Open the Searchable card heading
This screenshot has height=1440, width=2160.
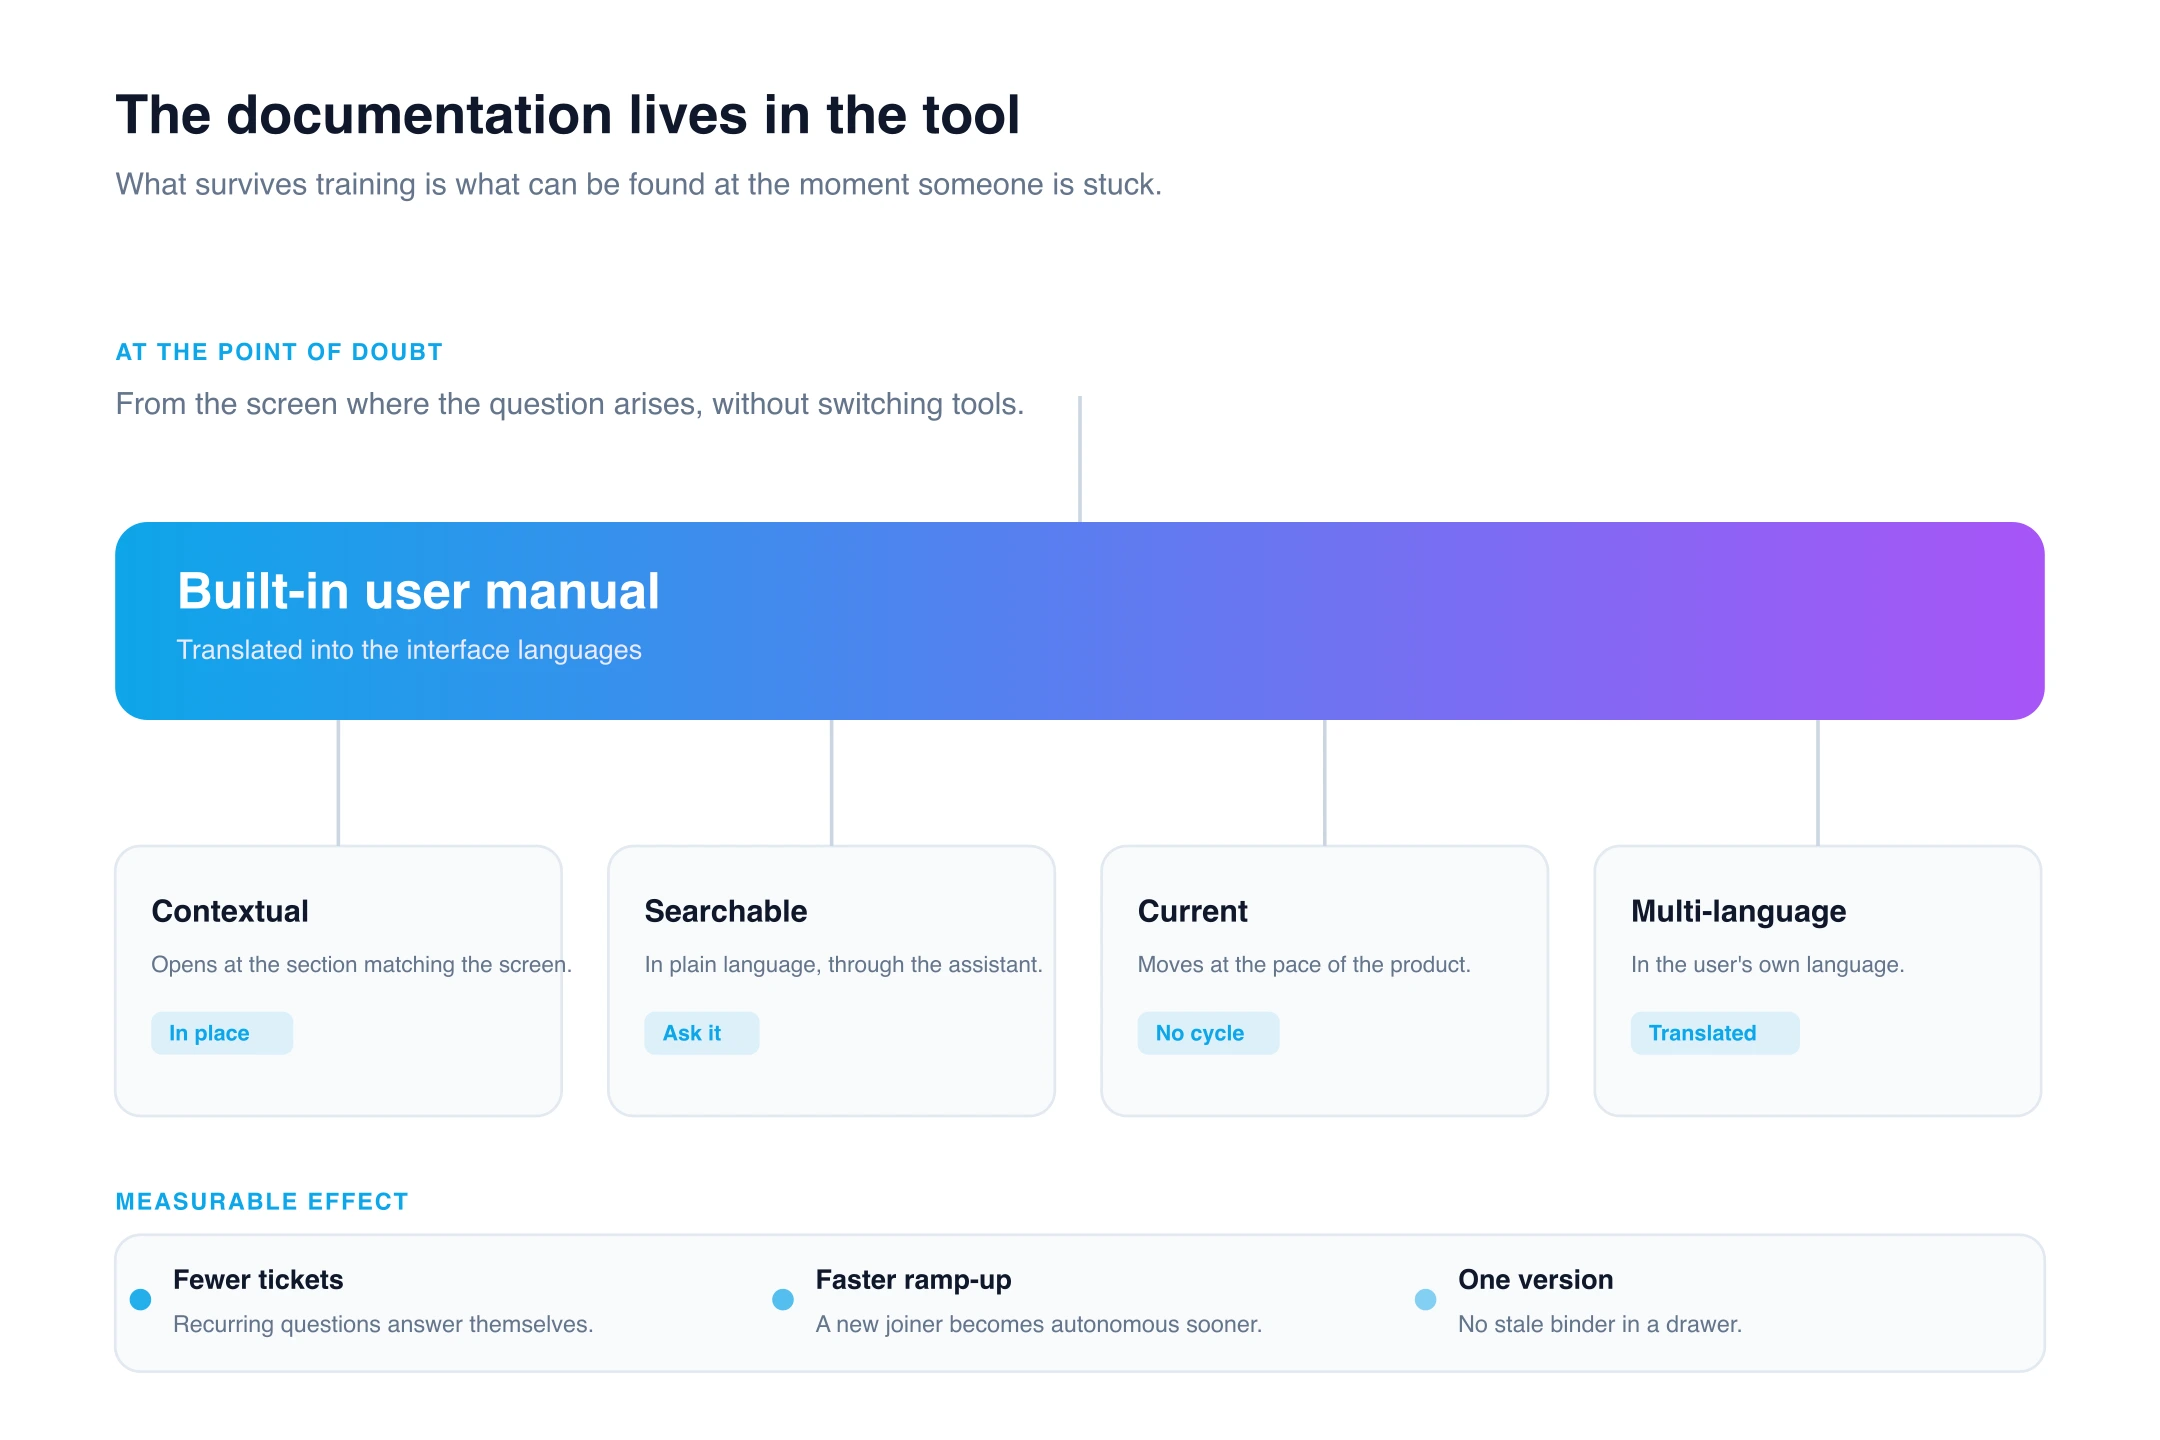click(726, 911)
